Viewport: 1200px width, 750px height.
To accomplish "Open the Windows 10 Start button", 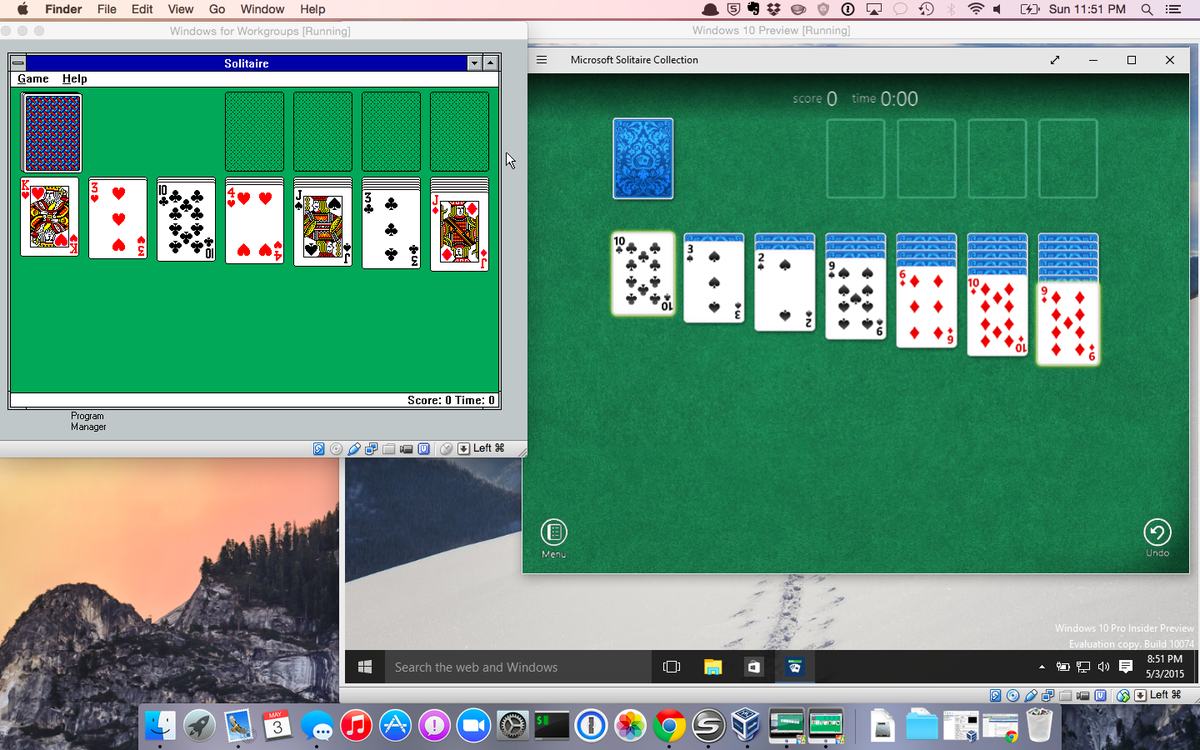I will point(365,667).
